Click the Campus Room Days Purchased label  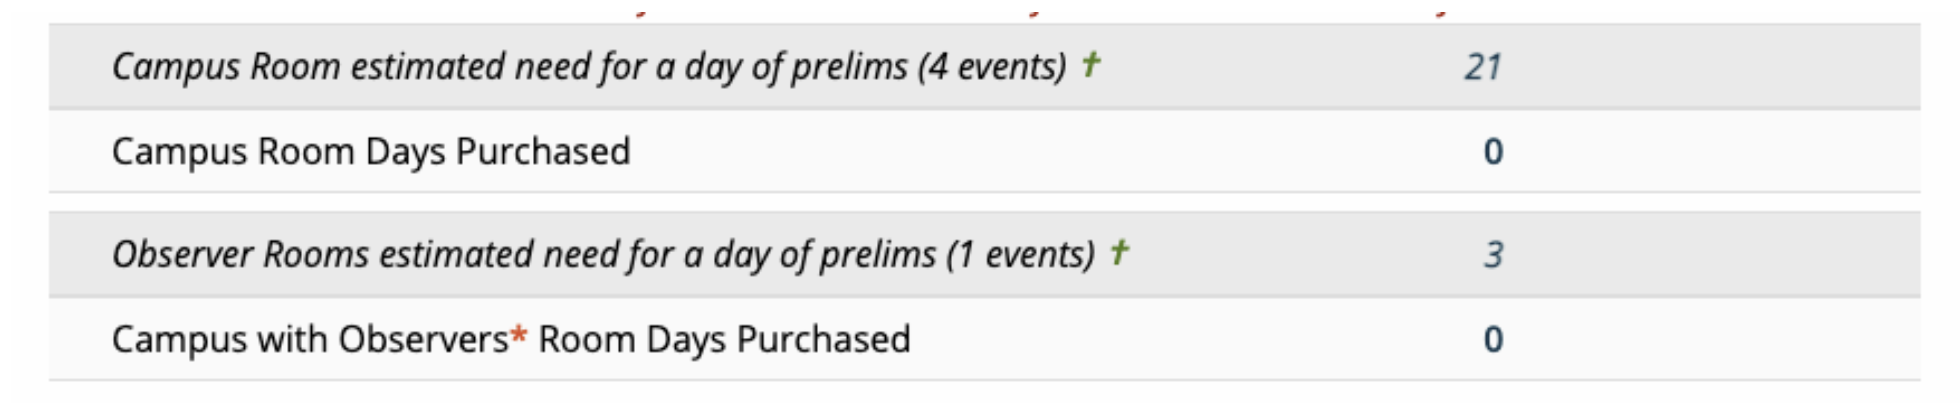tap(371, 151)
